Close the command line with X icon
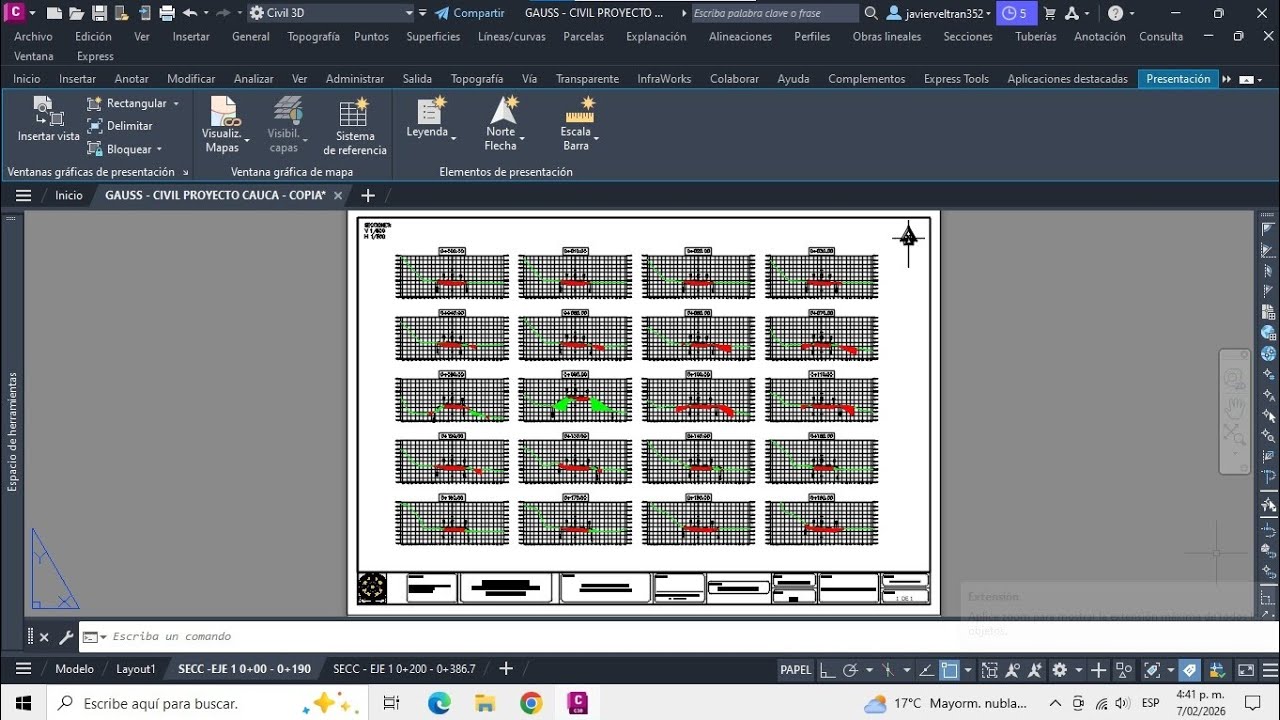This screenshot has height=720, width=1280. (x=44, y=636)
